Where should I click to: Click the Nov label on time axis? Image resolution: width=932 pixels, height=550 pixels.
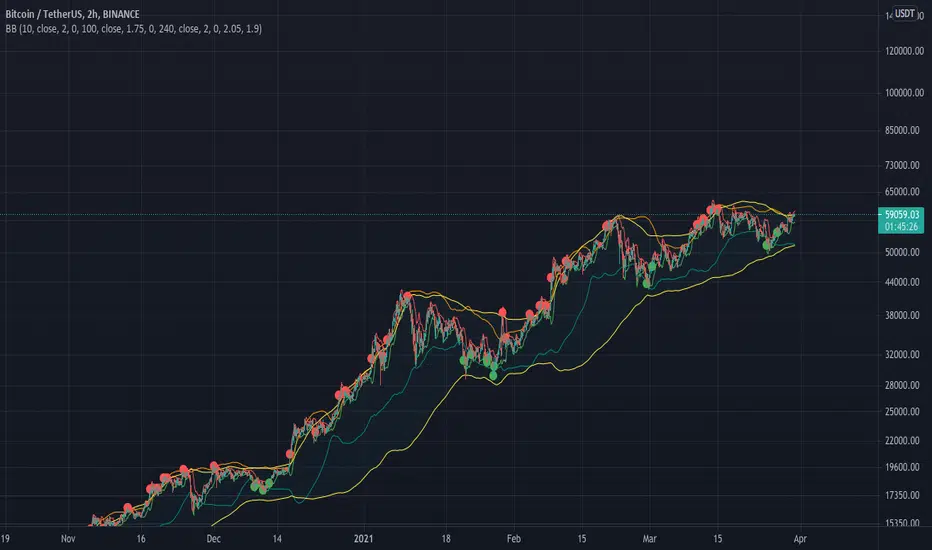68,539
